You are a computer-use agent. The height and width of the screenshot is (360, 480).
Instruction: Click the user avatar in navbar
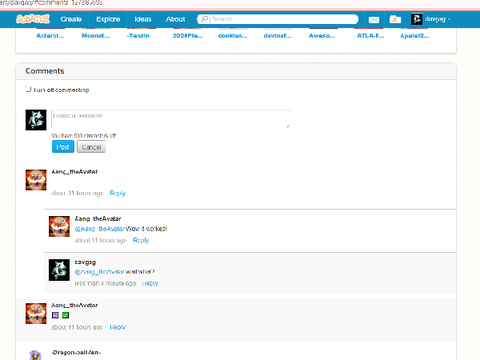(x=417, y=19)
